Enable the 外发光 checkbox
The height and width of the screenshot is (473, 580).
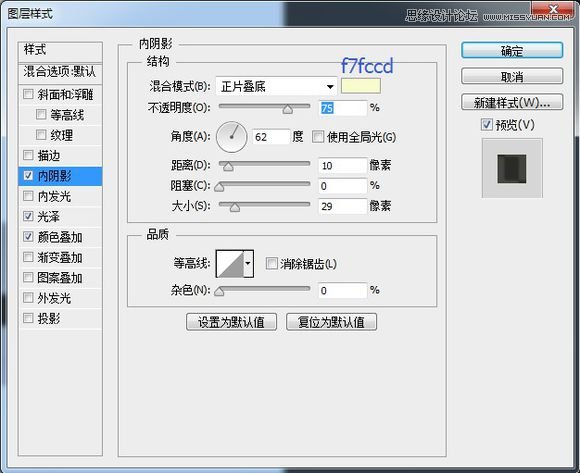click(x=28, y=297)
